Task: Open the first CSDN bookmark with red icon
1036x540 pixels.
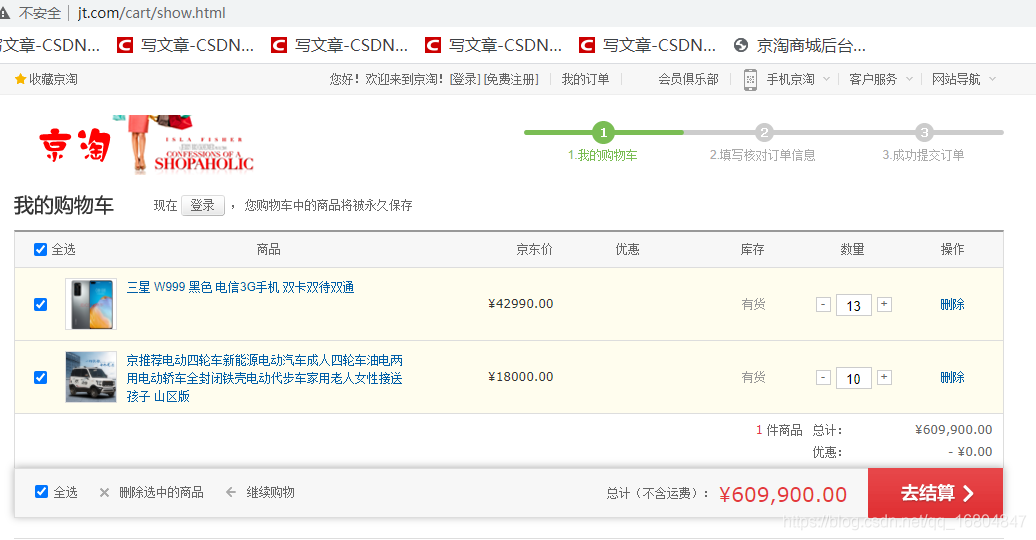Action: coord(125,45)
